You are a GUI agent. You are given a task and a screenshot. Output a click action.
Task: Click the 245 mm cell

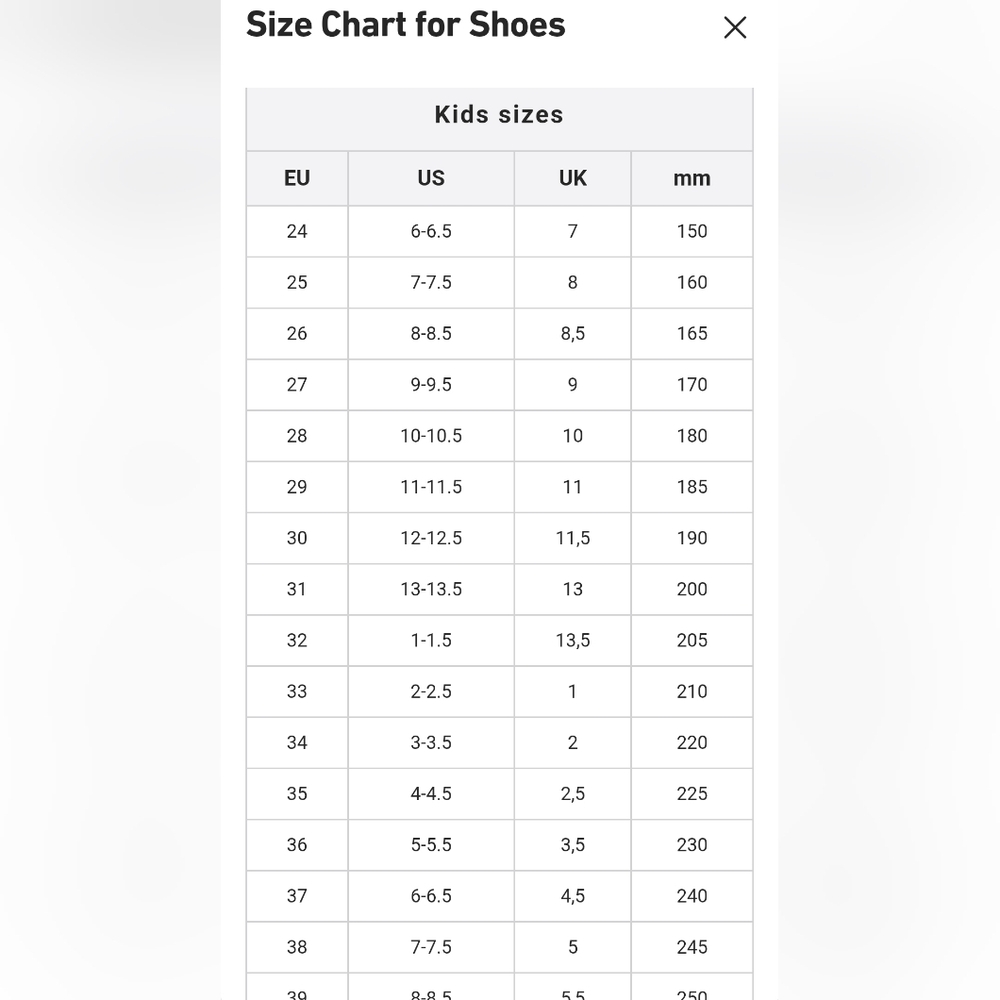pyautogui.click(x=692, y=947)
